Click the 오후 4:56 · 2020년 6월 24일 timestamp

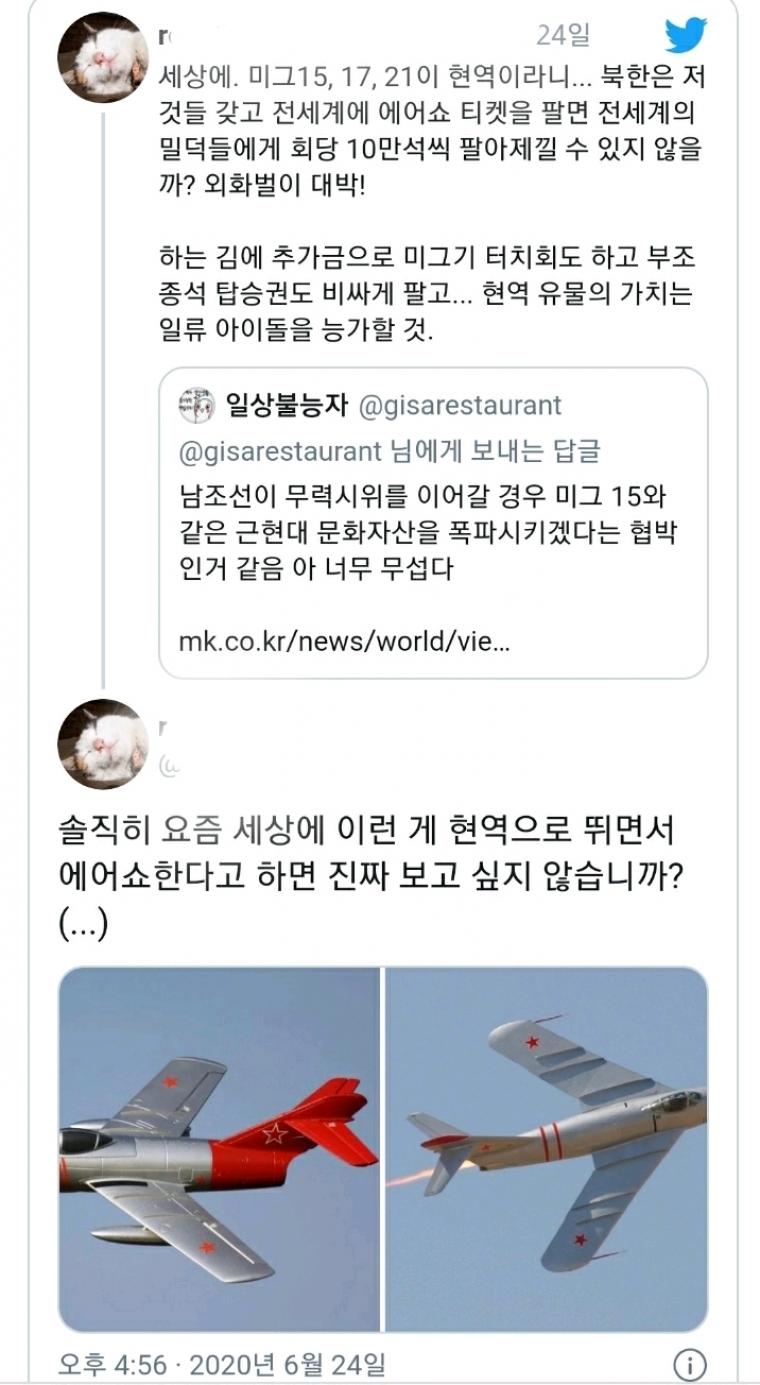click(221, 1364)
